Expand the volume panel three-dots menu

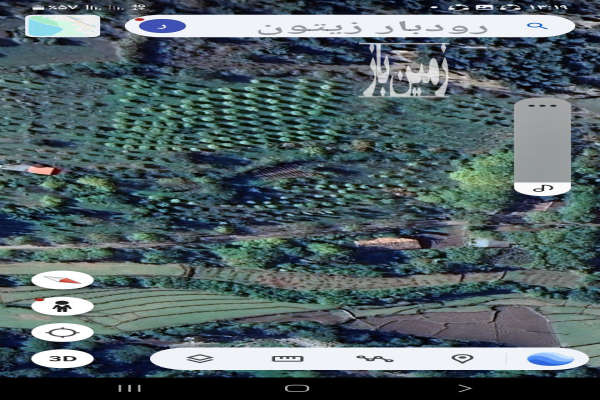tap(542, 105)
